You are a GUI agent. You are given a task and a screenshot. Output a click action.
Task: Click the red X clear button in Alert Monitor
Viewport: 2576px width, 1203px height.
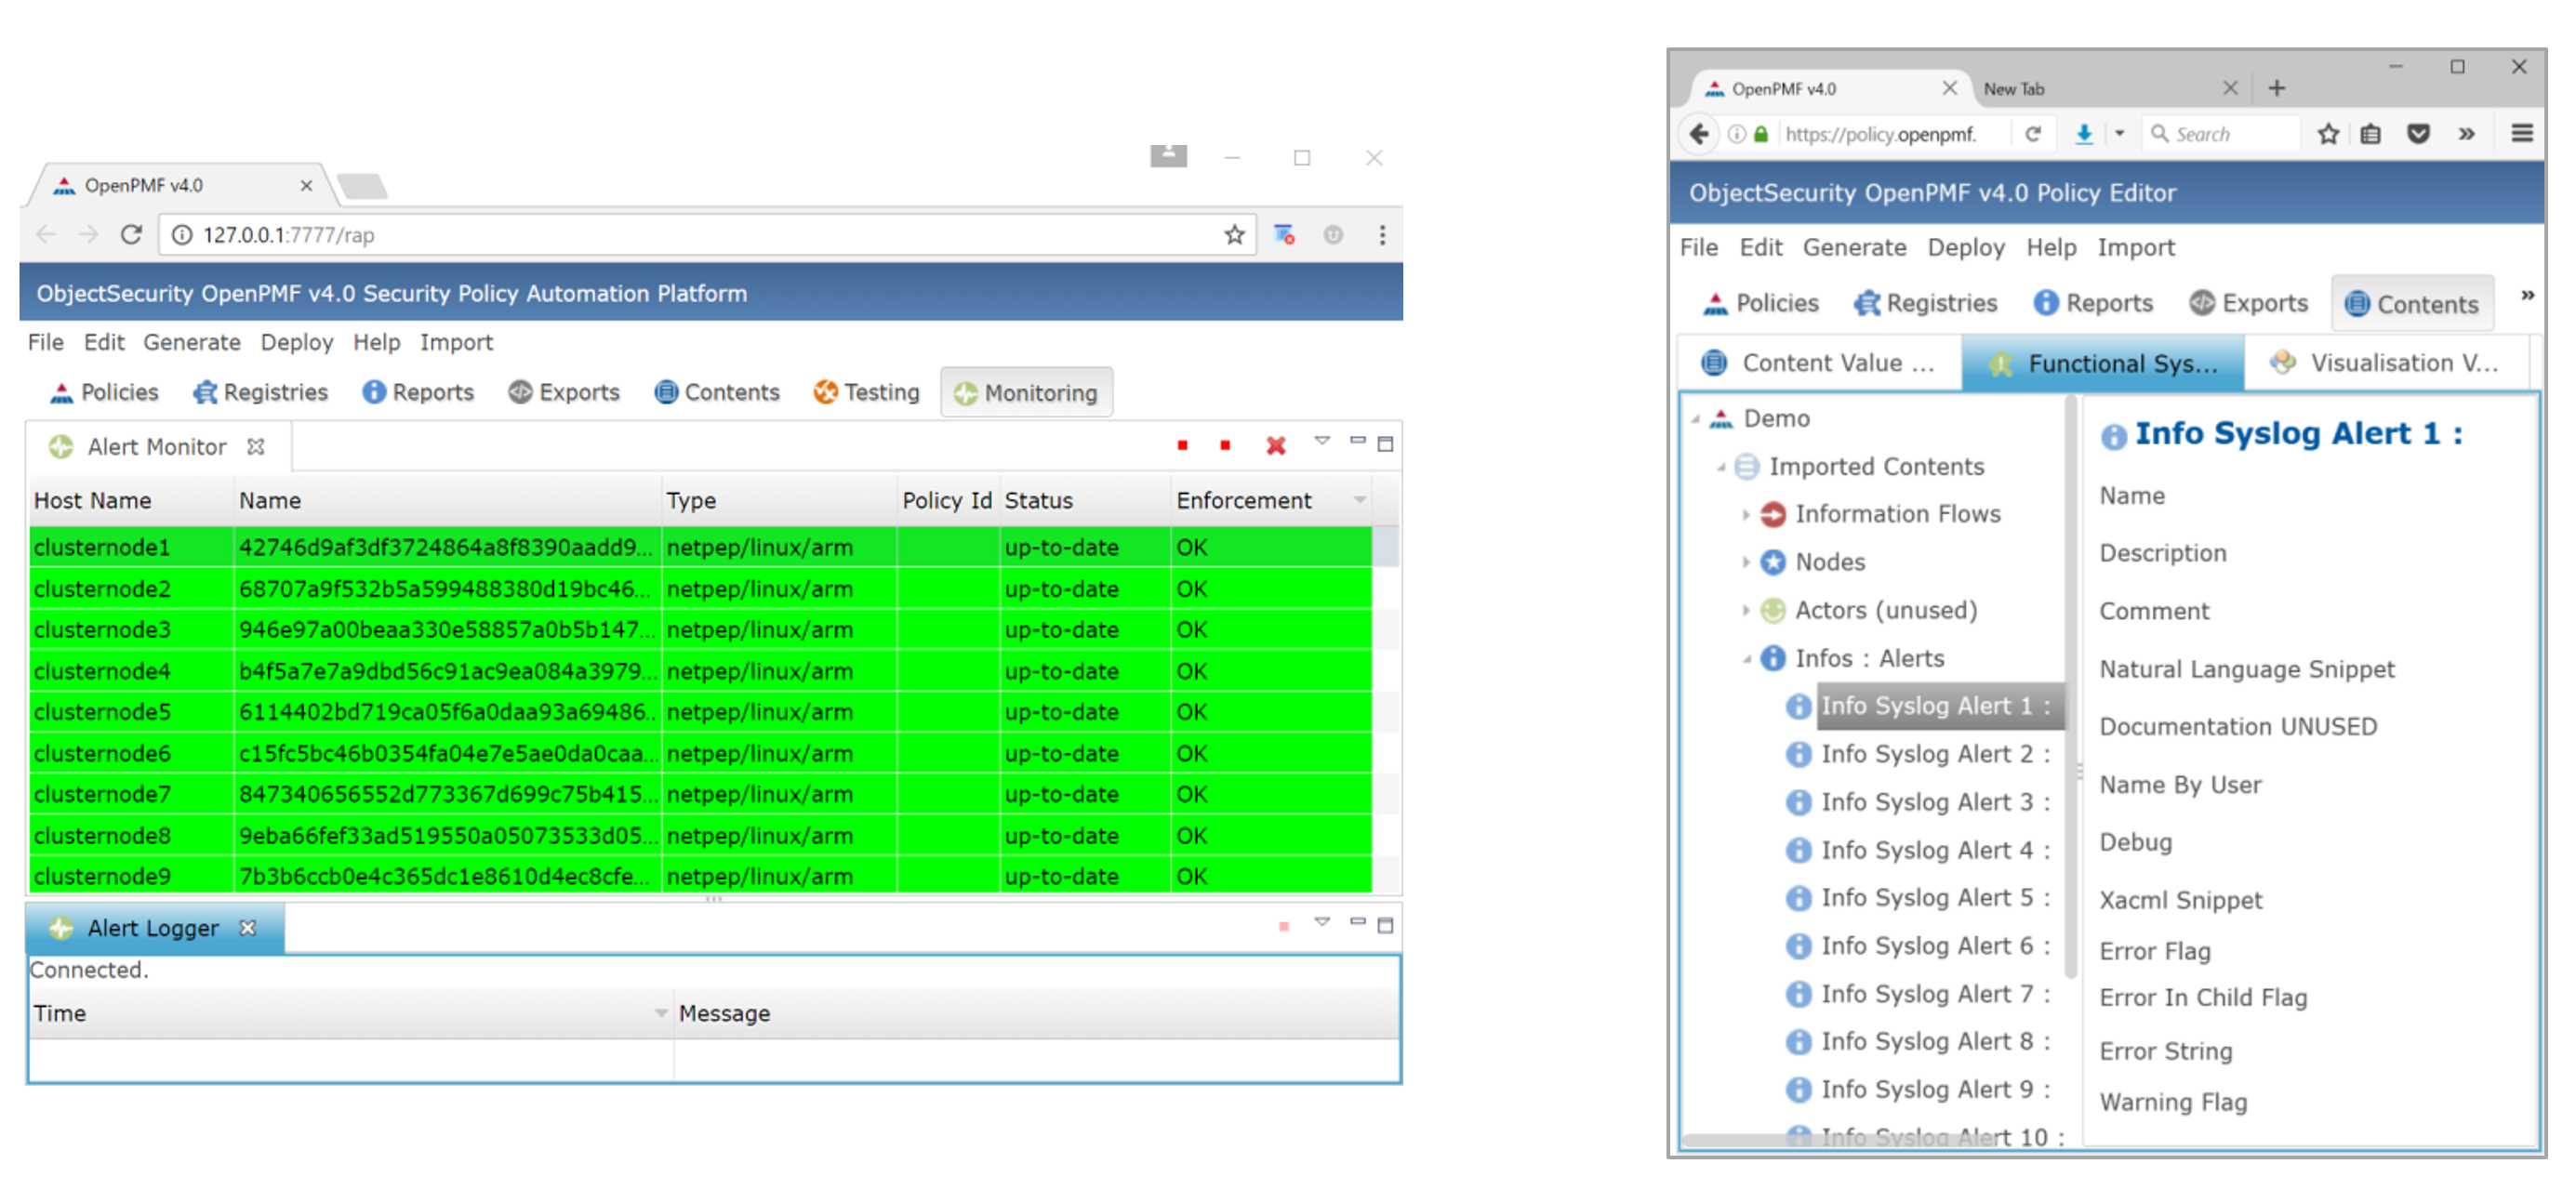pos(1276,445)
